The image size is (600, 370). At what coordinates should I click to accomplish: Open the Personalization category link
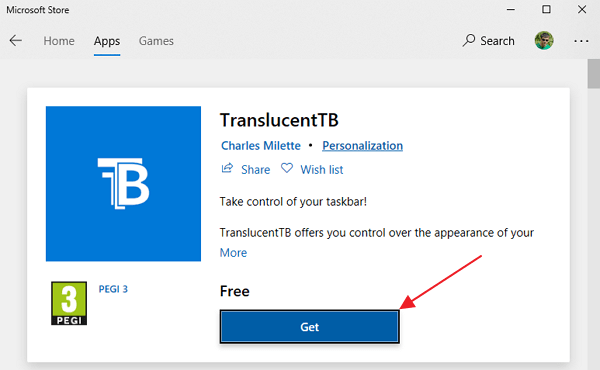coord(362,146)
